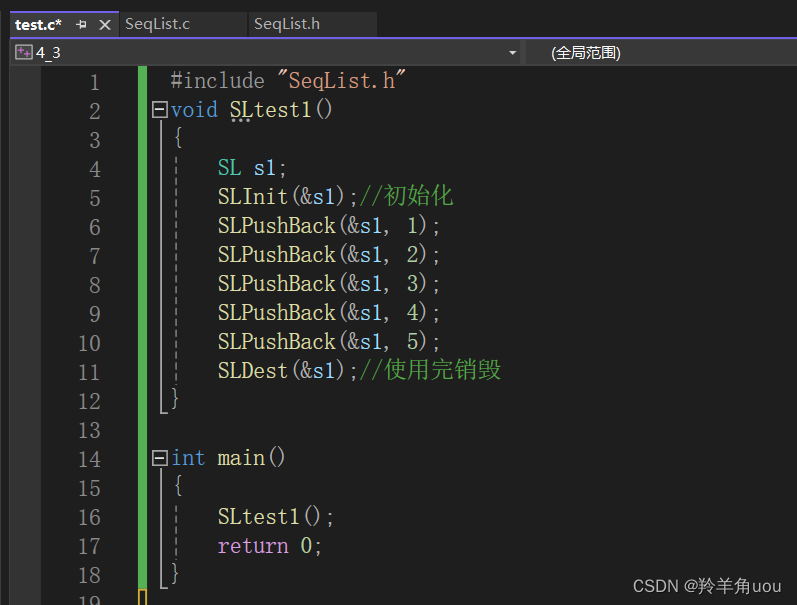Click line number 18
The image size is (797, 605).
pyautogui.click(x=89, y=576)
